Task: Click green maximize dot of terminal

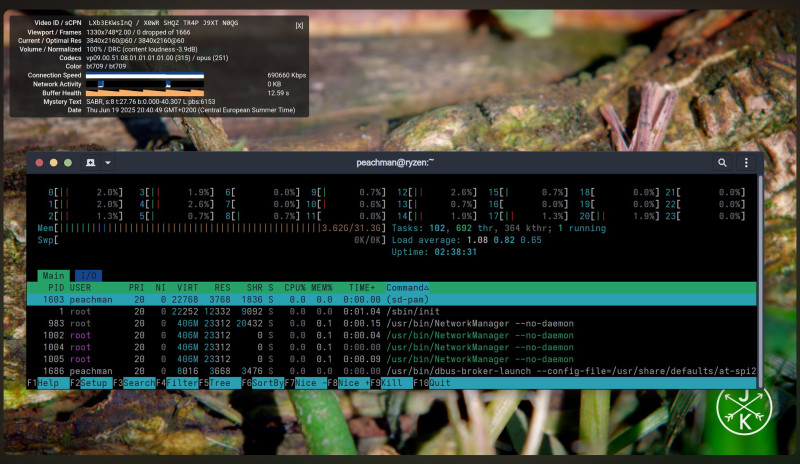Action: (x=68, y=163)
